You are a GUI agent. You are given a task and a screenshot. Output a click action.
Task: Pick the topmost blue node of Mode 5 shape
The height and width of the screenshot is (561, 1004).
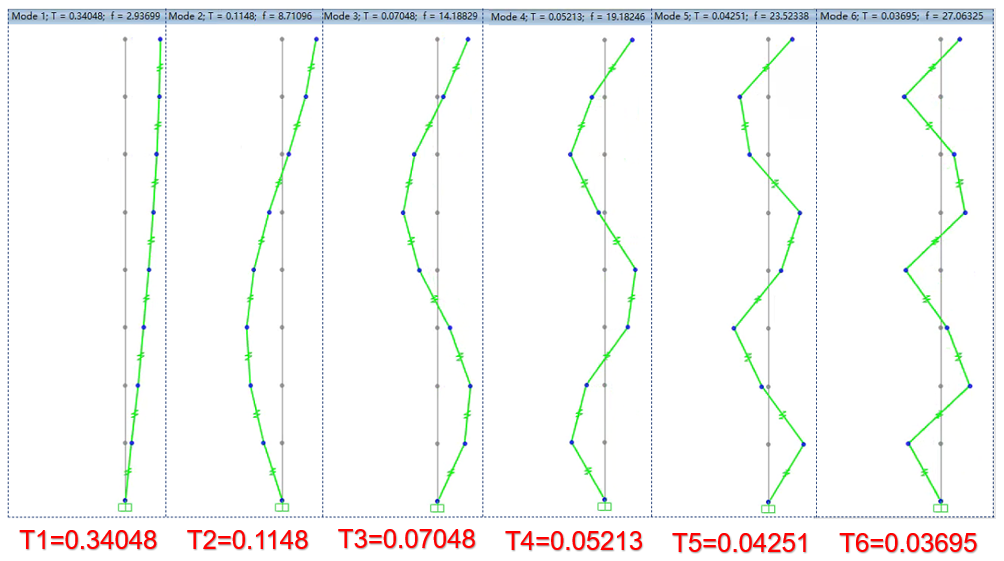point(792,40)
